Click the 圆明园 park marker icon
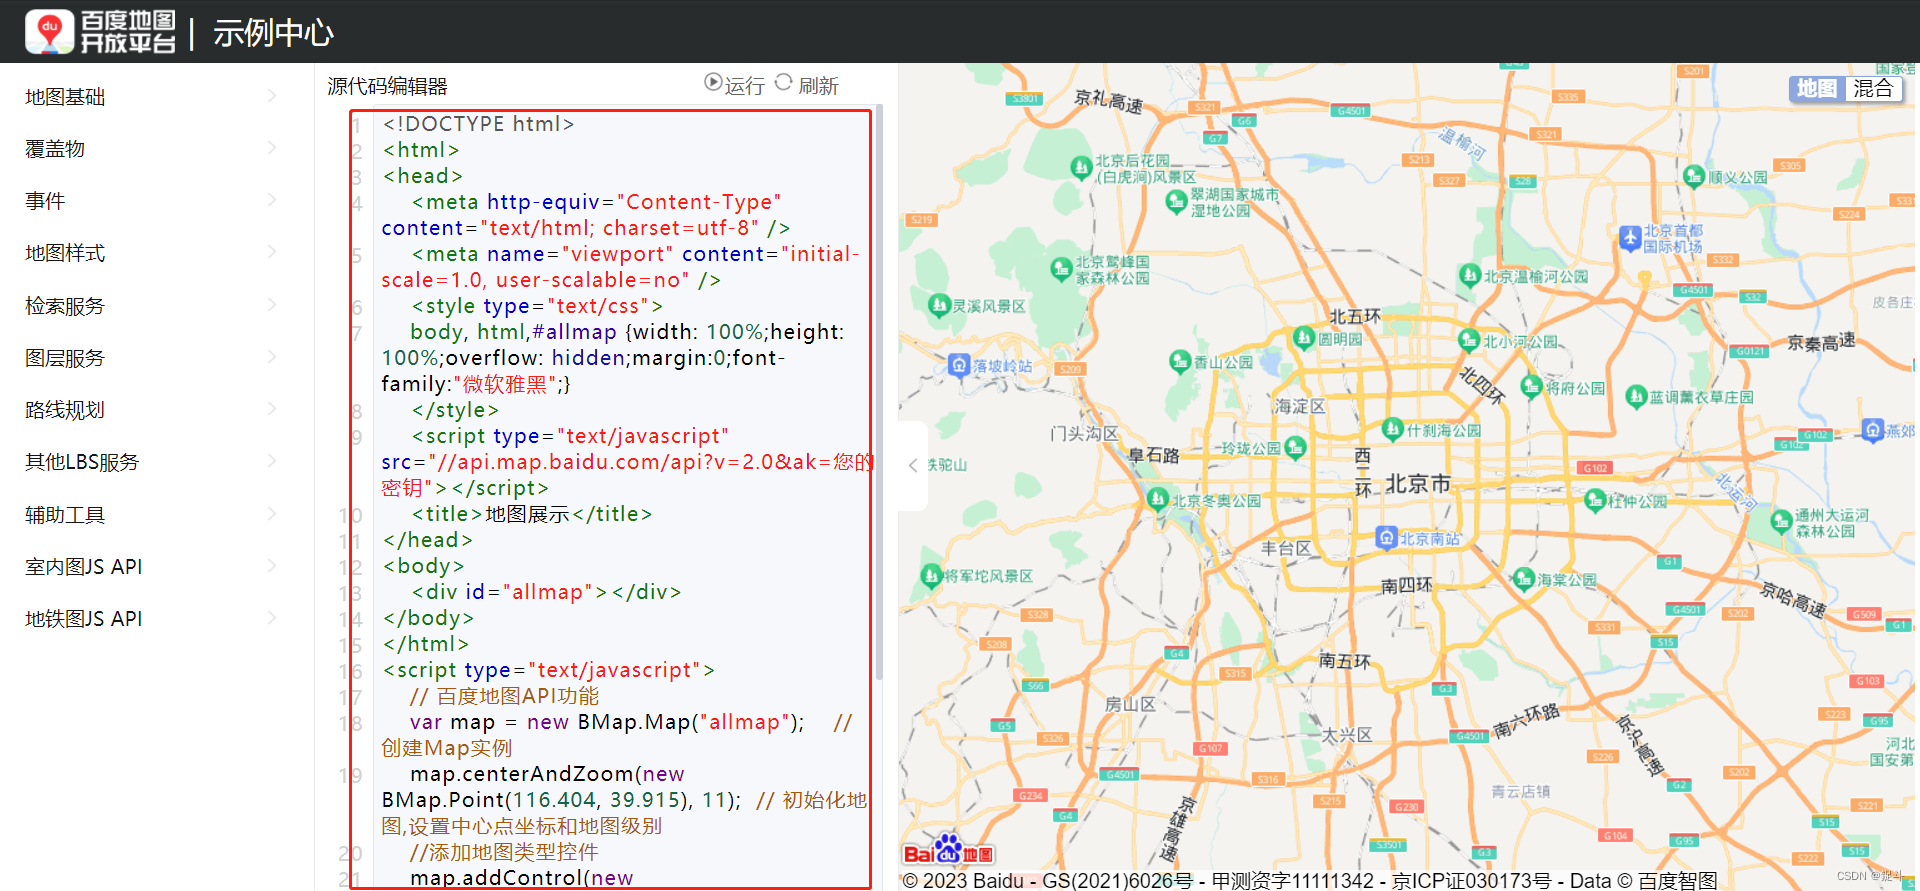The width and height of the screenshot is (1920, 891). pos(1304,338)
